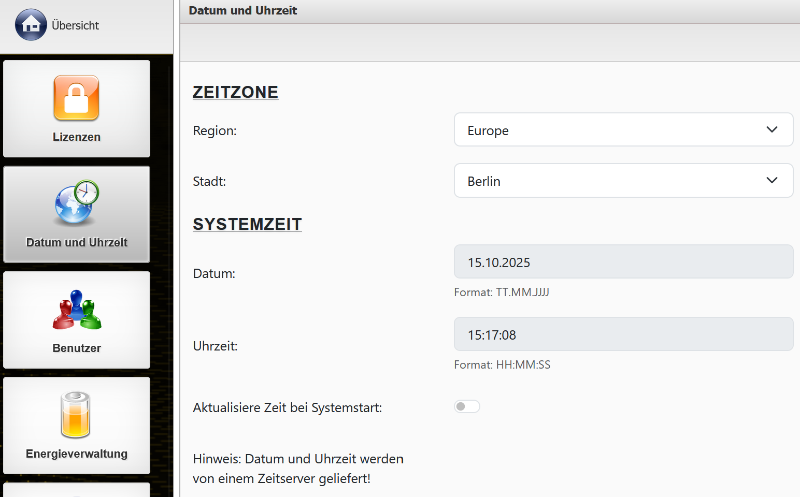
Task: Go to Übersicht via its text label
Action: click(75, 26)
